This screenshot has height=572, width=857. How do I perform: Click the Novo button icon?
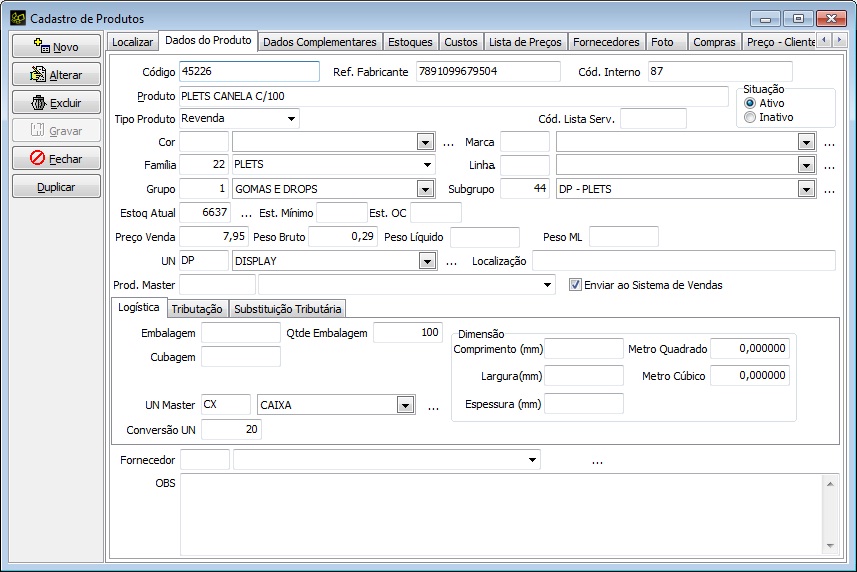(41, 46)
